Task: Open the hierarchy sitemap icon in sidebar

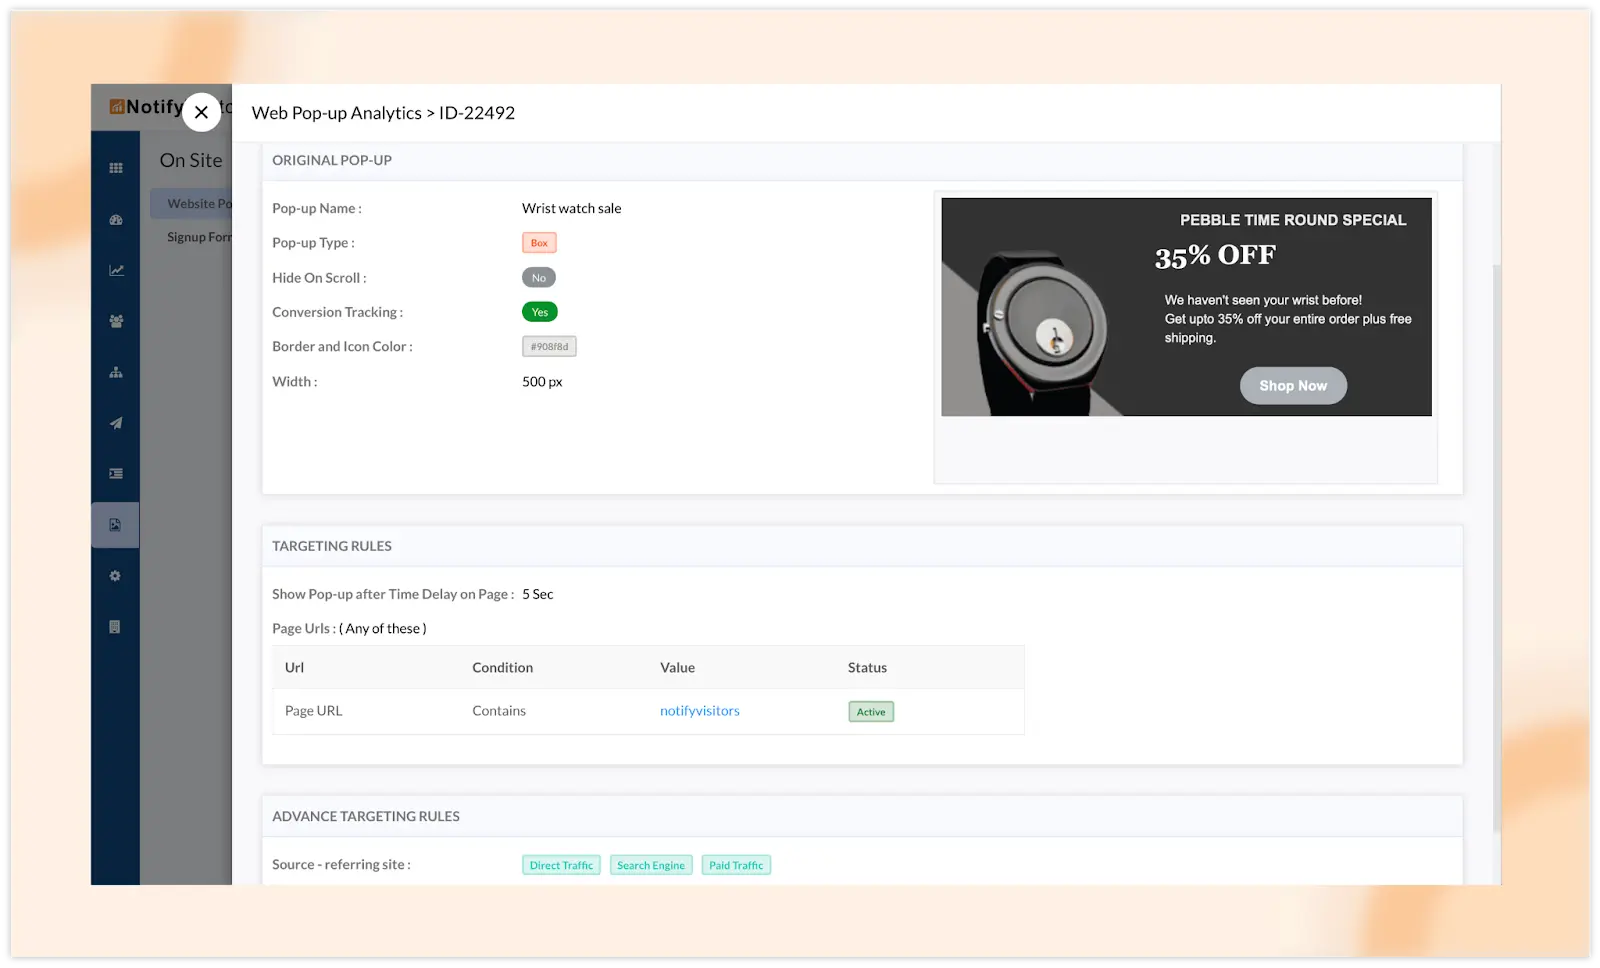Action: [x=116, y=372]
